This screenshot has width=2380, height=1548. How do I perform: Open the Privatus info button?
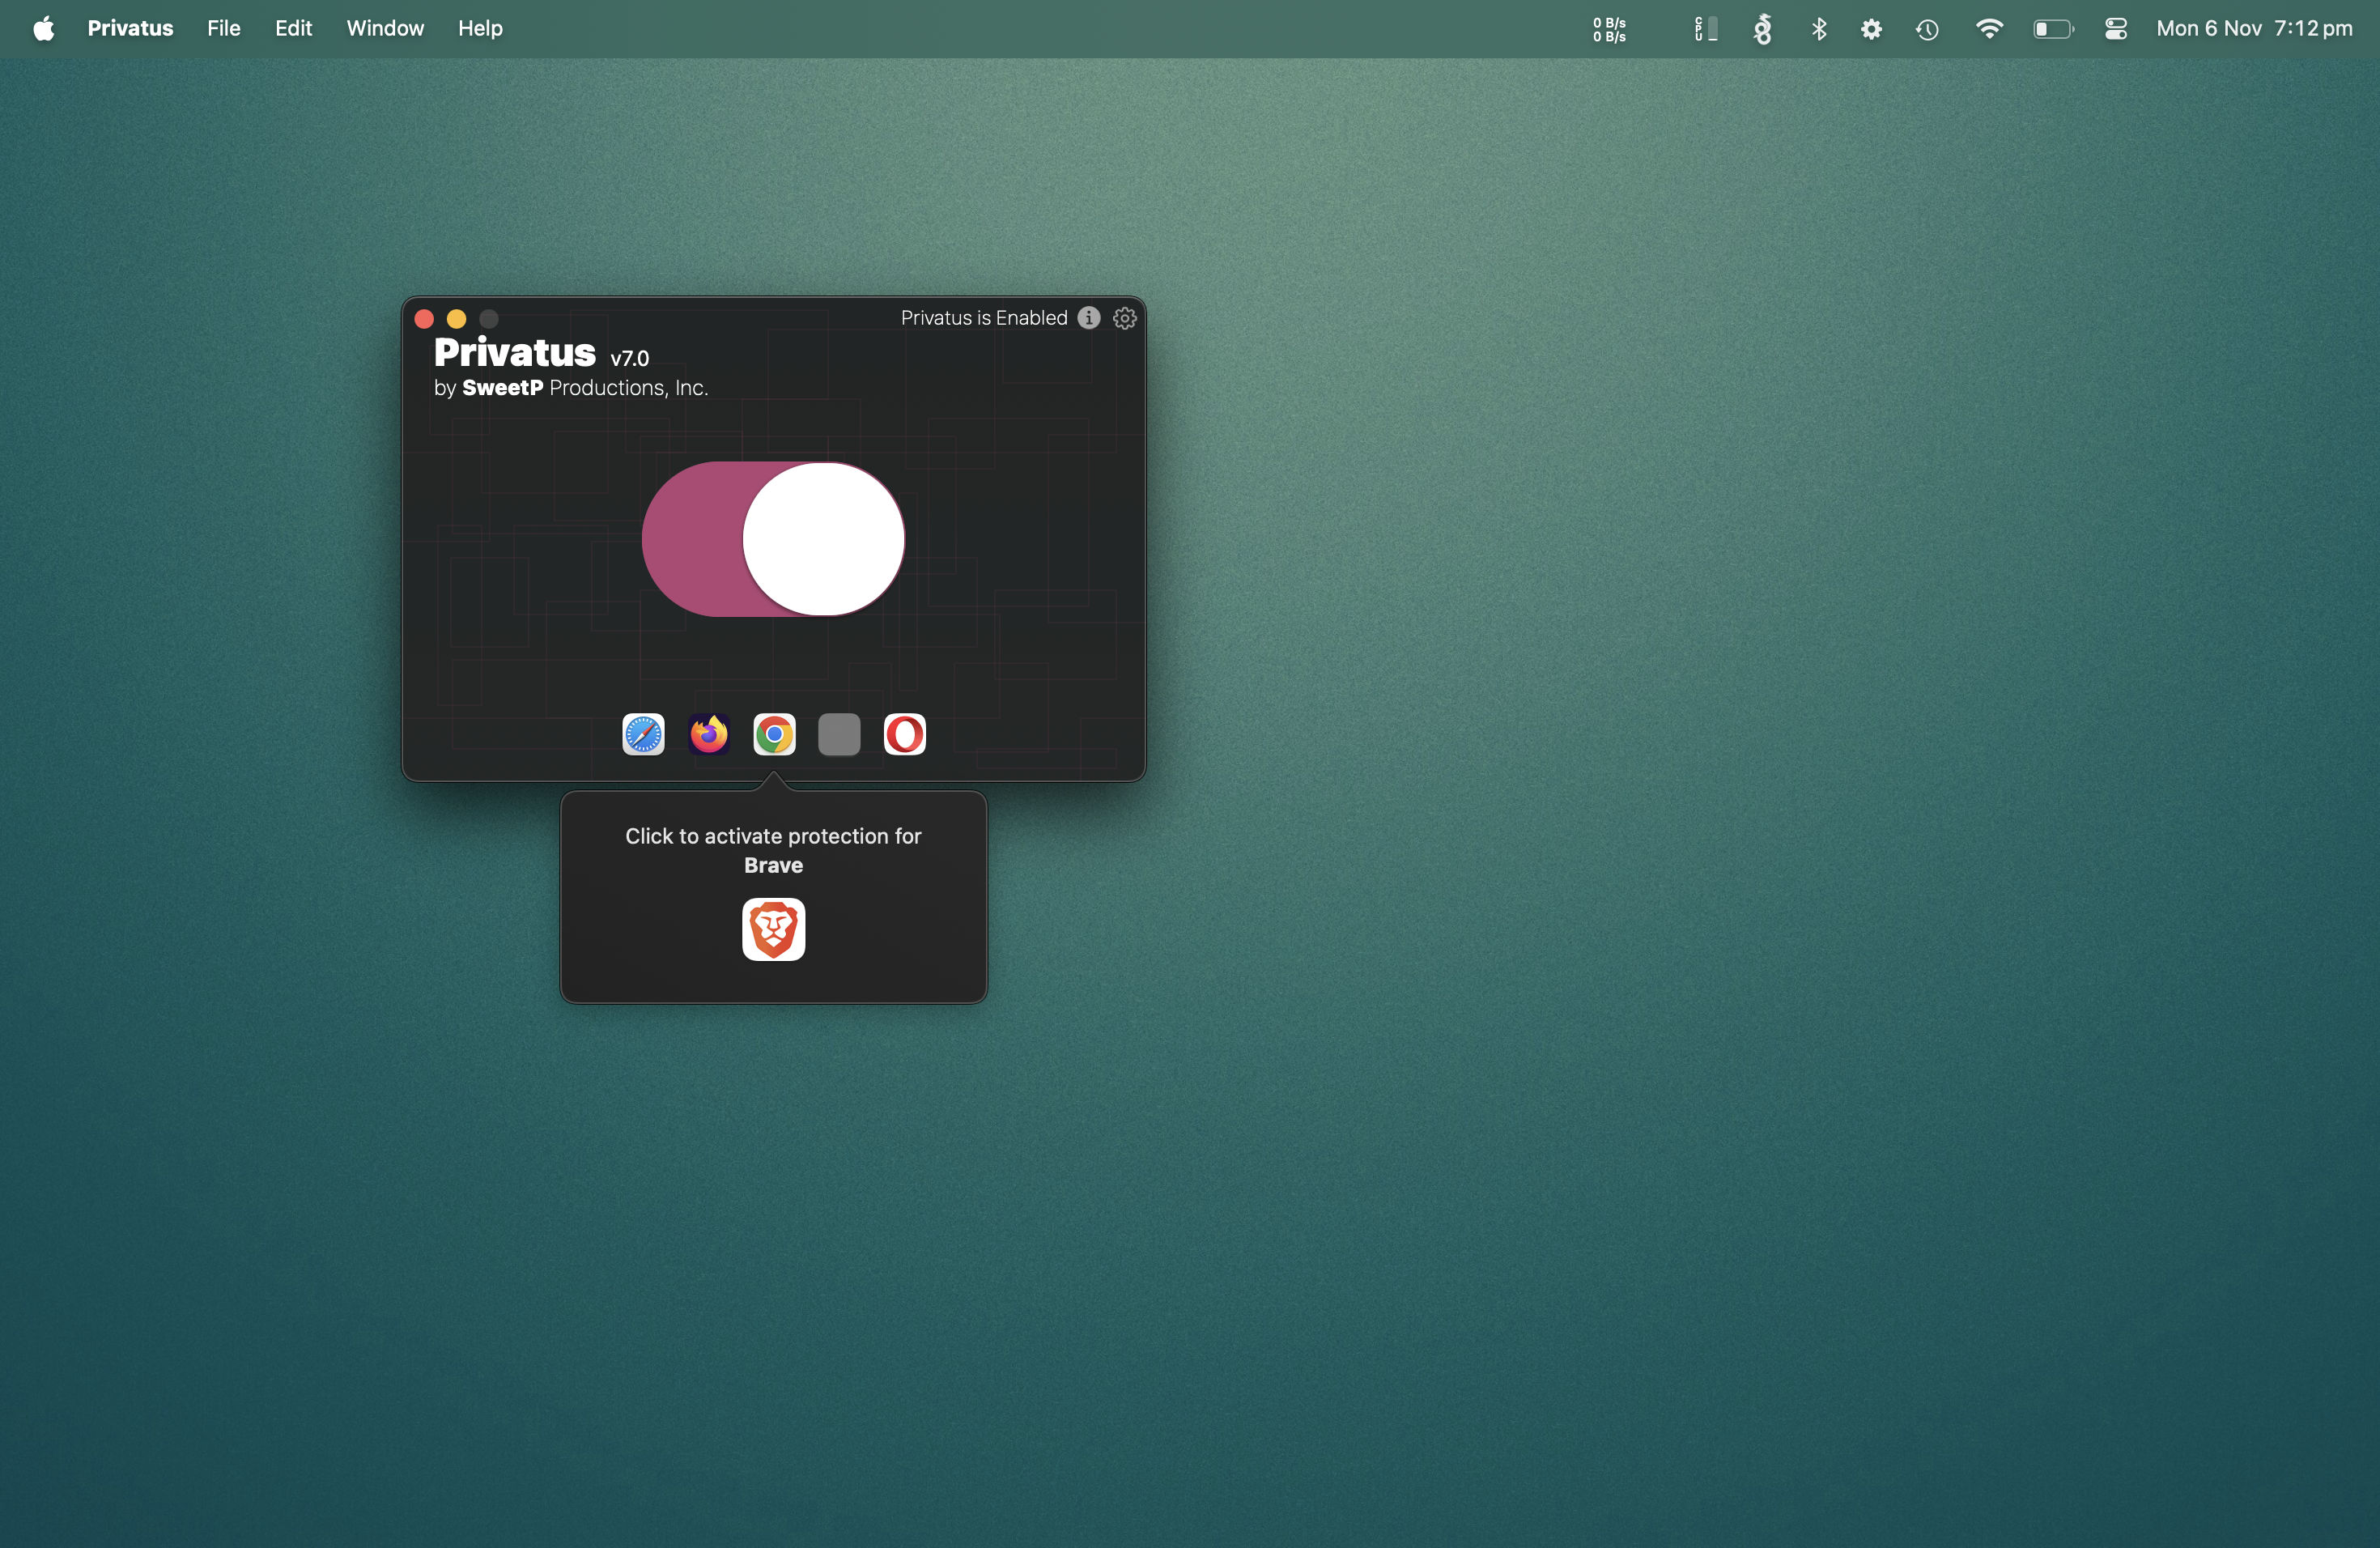[x=1089, y=318]
